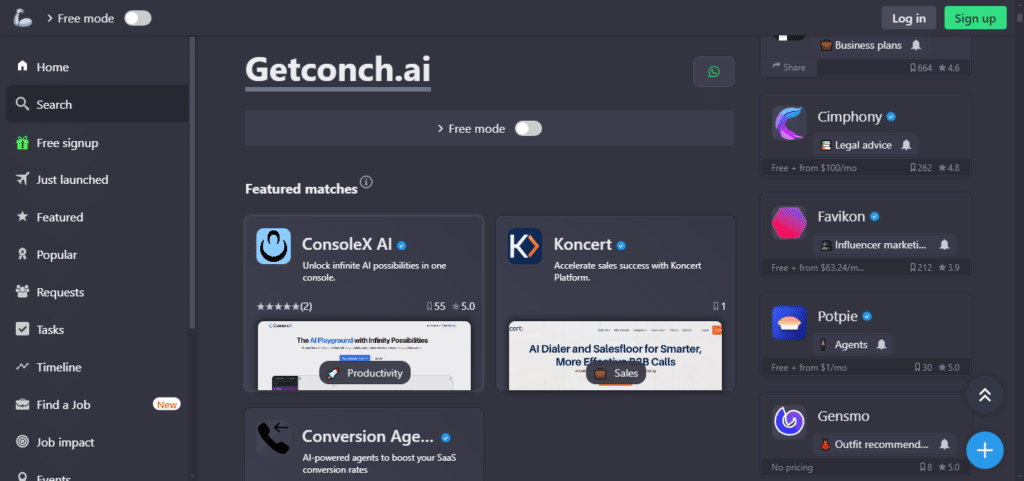Click the WhatsApp share button
The image size is (1024, 481).
(714, 72)
